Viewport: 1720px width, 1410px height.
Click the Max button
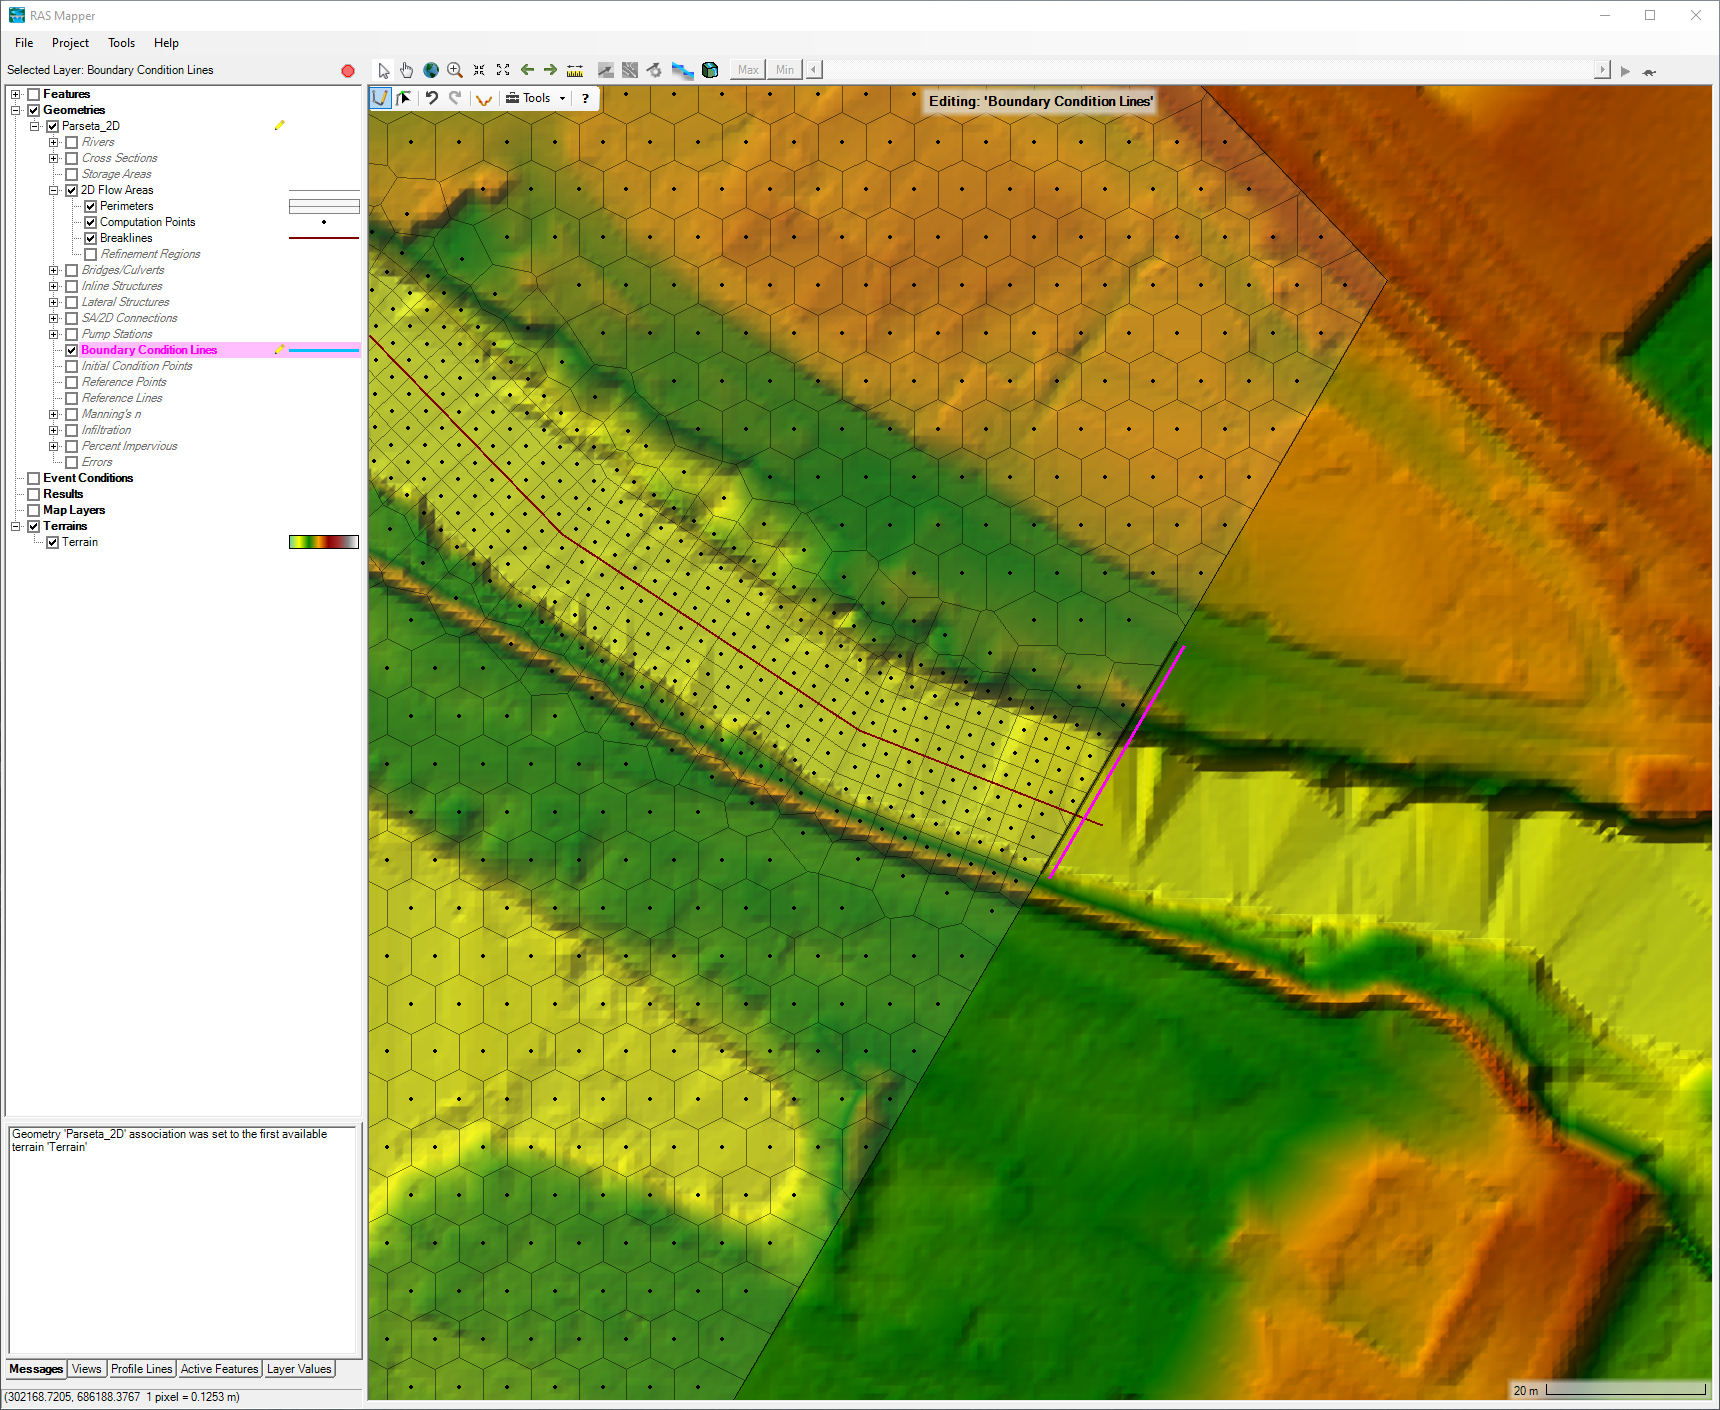[x=748, y=70]
